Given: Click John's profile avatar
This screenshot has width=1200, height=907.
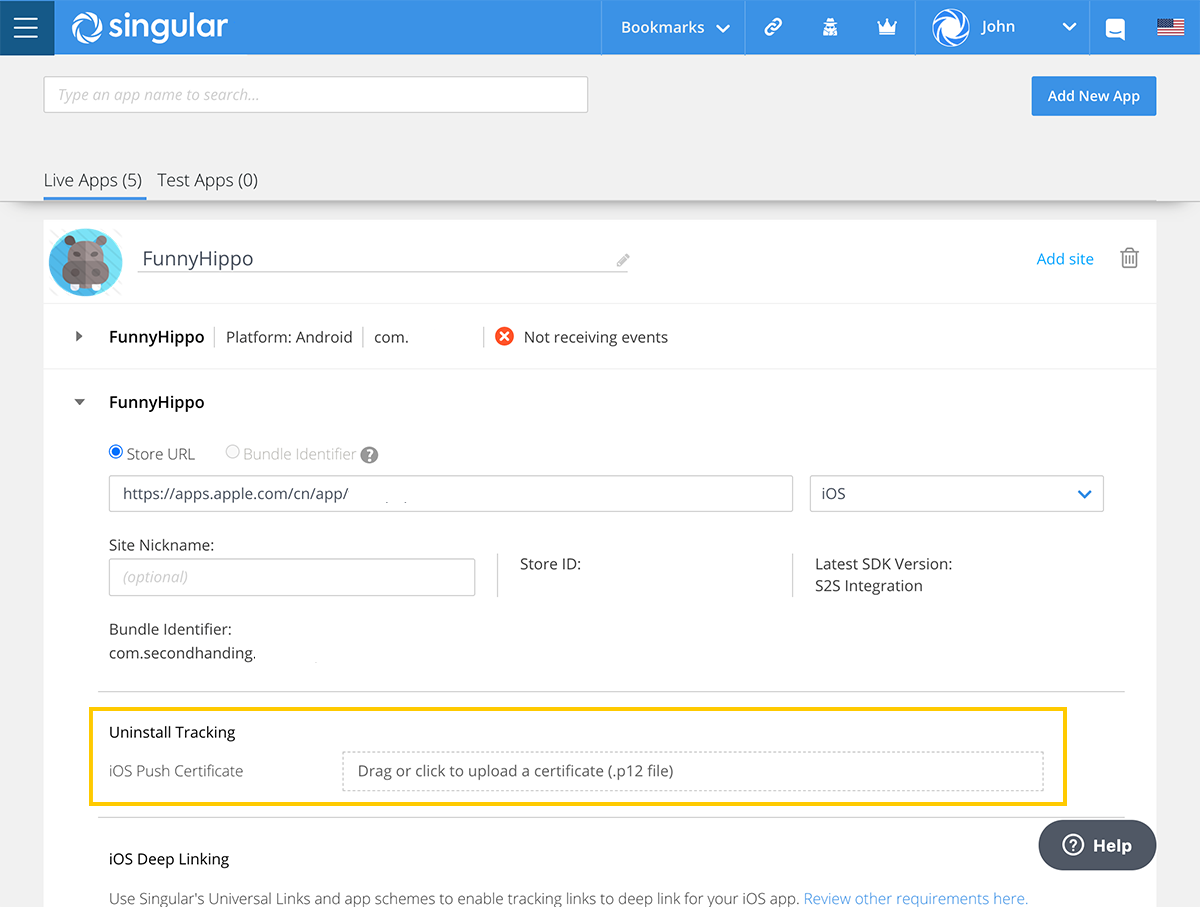Looking at the screenshot, I should (951, 27).
